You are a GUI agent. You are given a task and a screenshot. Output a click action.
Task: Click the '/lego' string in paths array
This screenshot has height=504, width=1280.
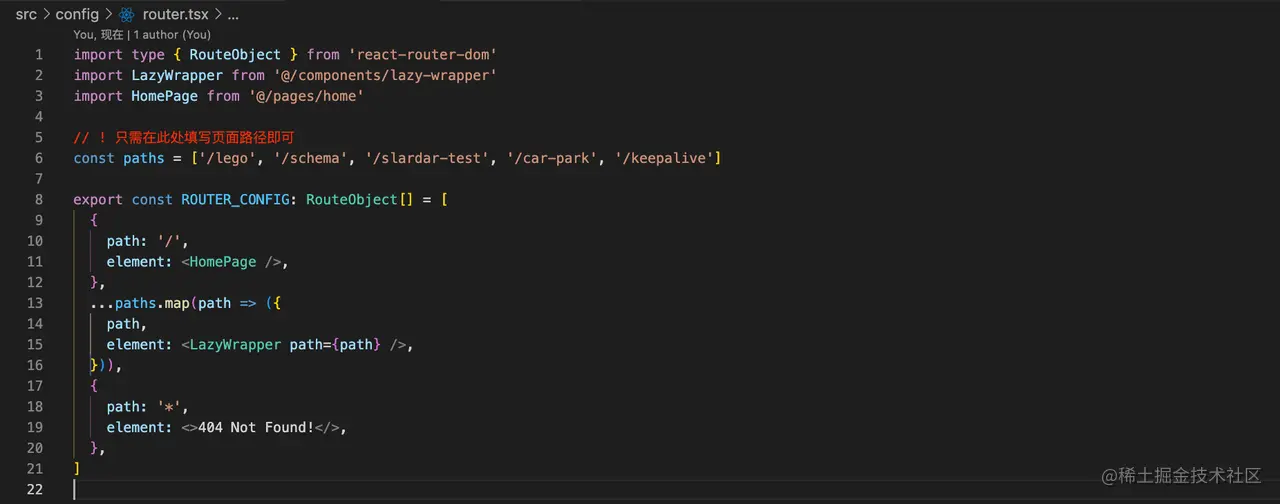227,158
